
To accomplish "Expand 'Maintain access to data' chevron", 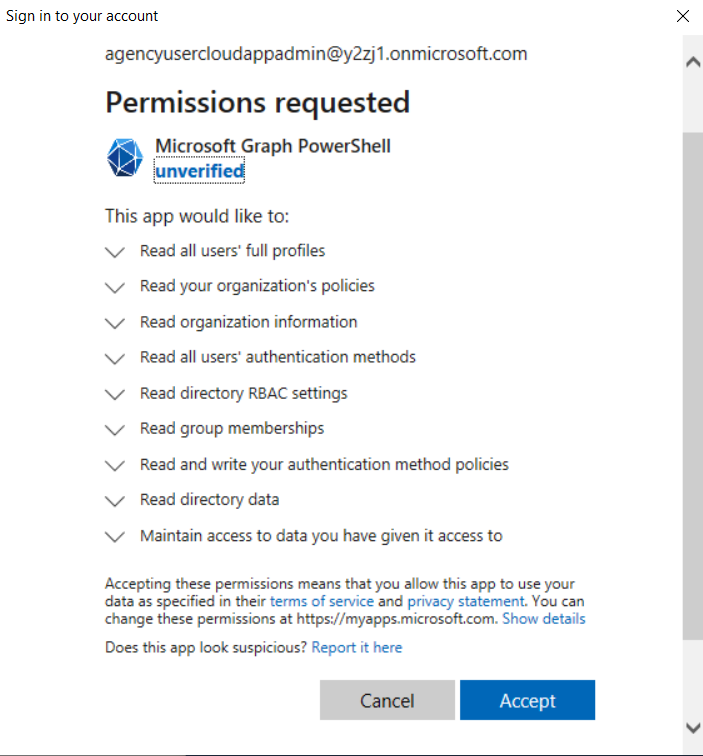I will pos(115,537).
